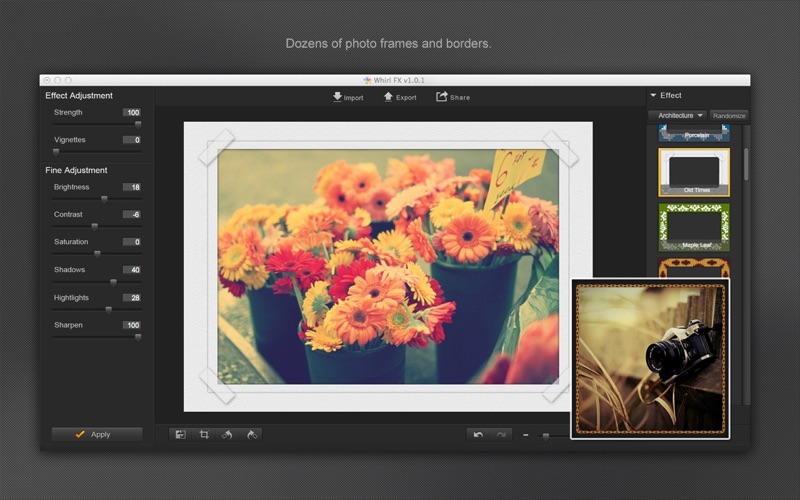Click the Undo arrow icon

coord(478,435)
